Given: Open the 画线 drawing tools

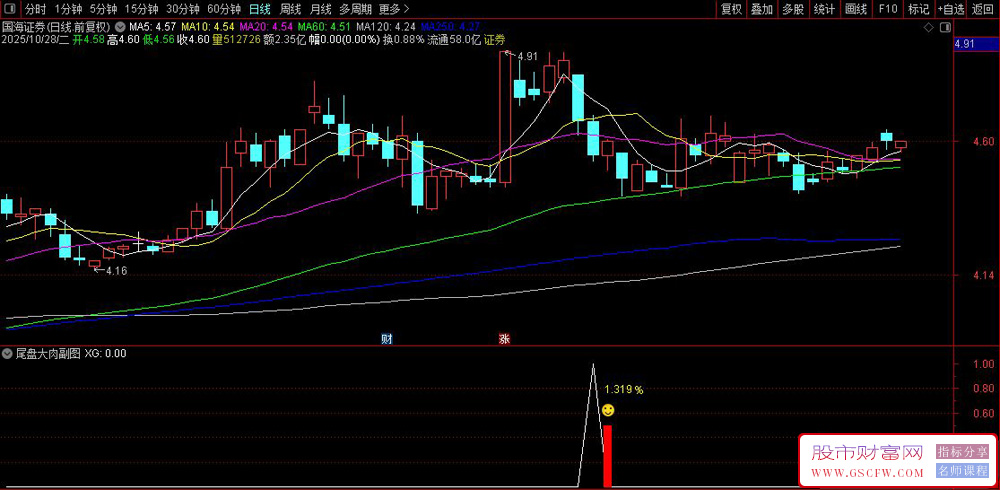Looking at the screenshot, I should pos(856,9).
